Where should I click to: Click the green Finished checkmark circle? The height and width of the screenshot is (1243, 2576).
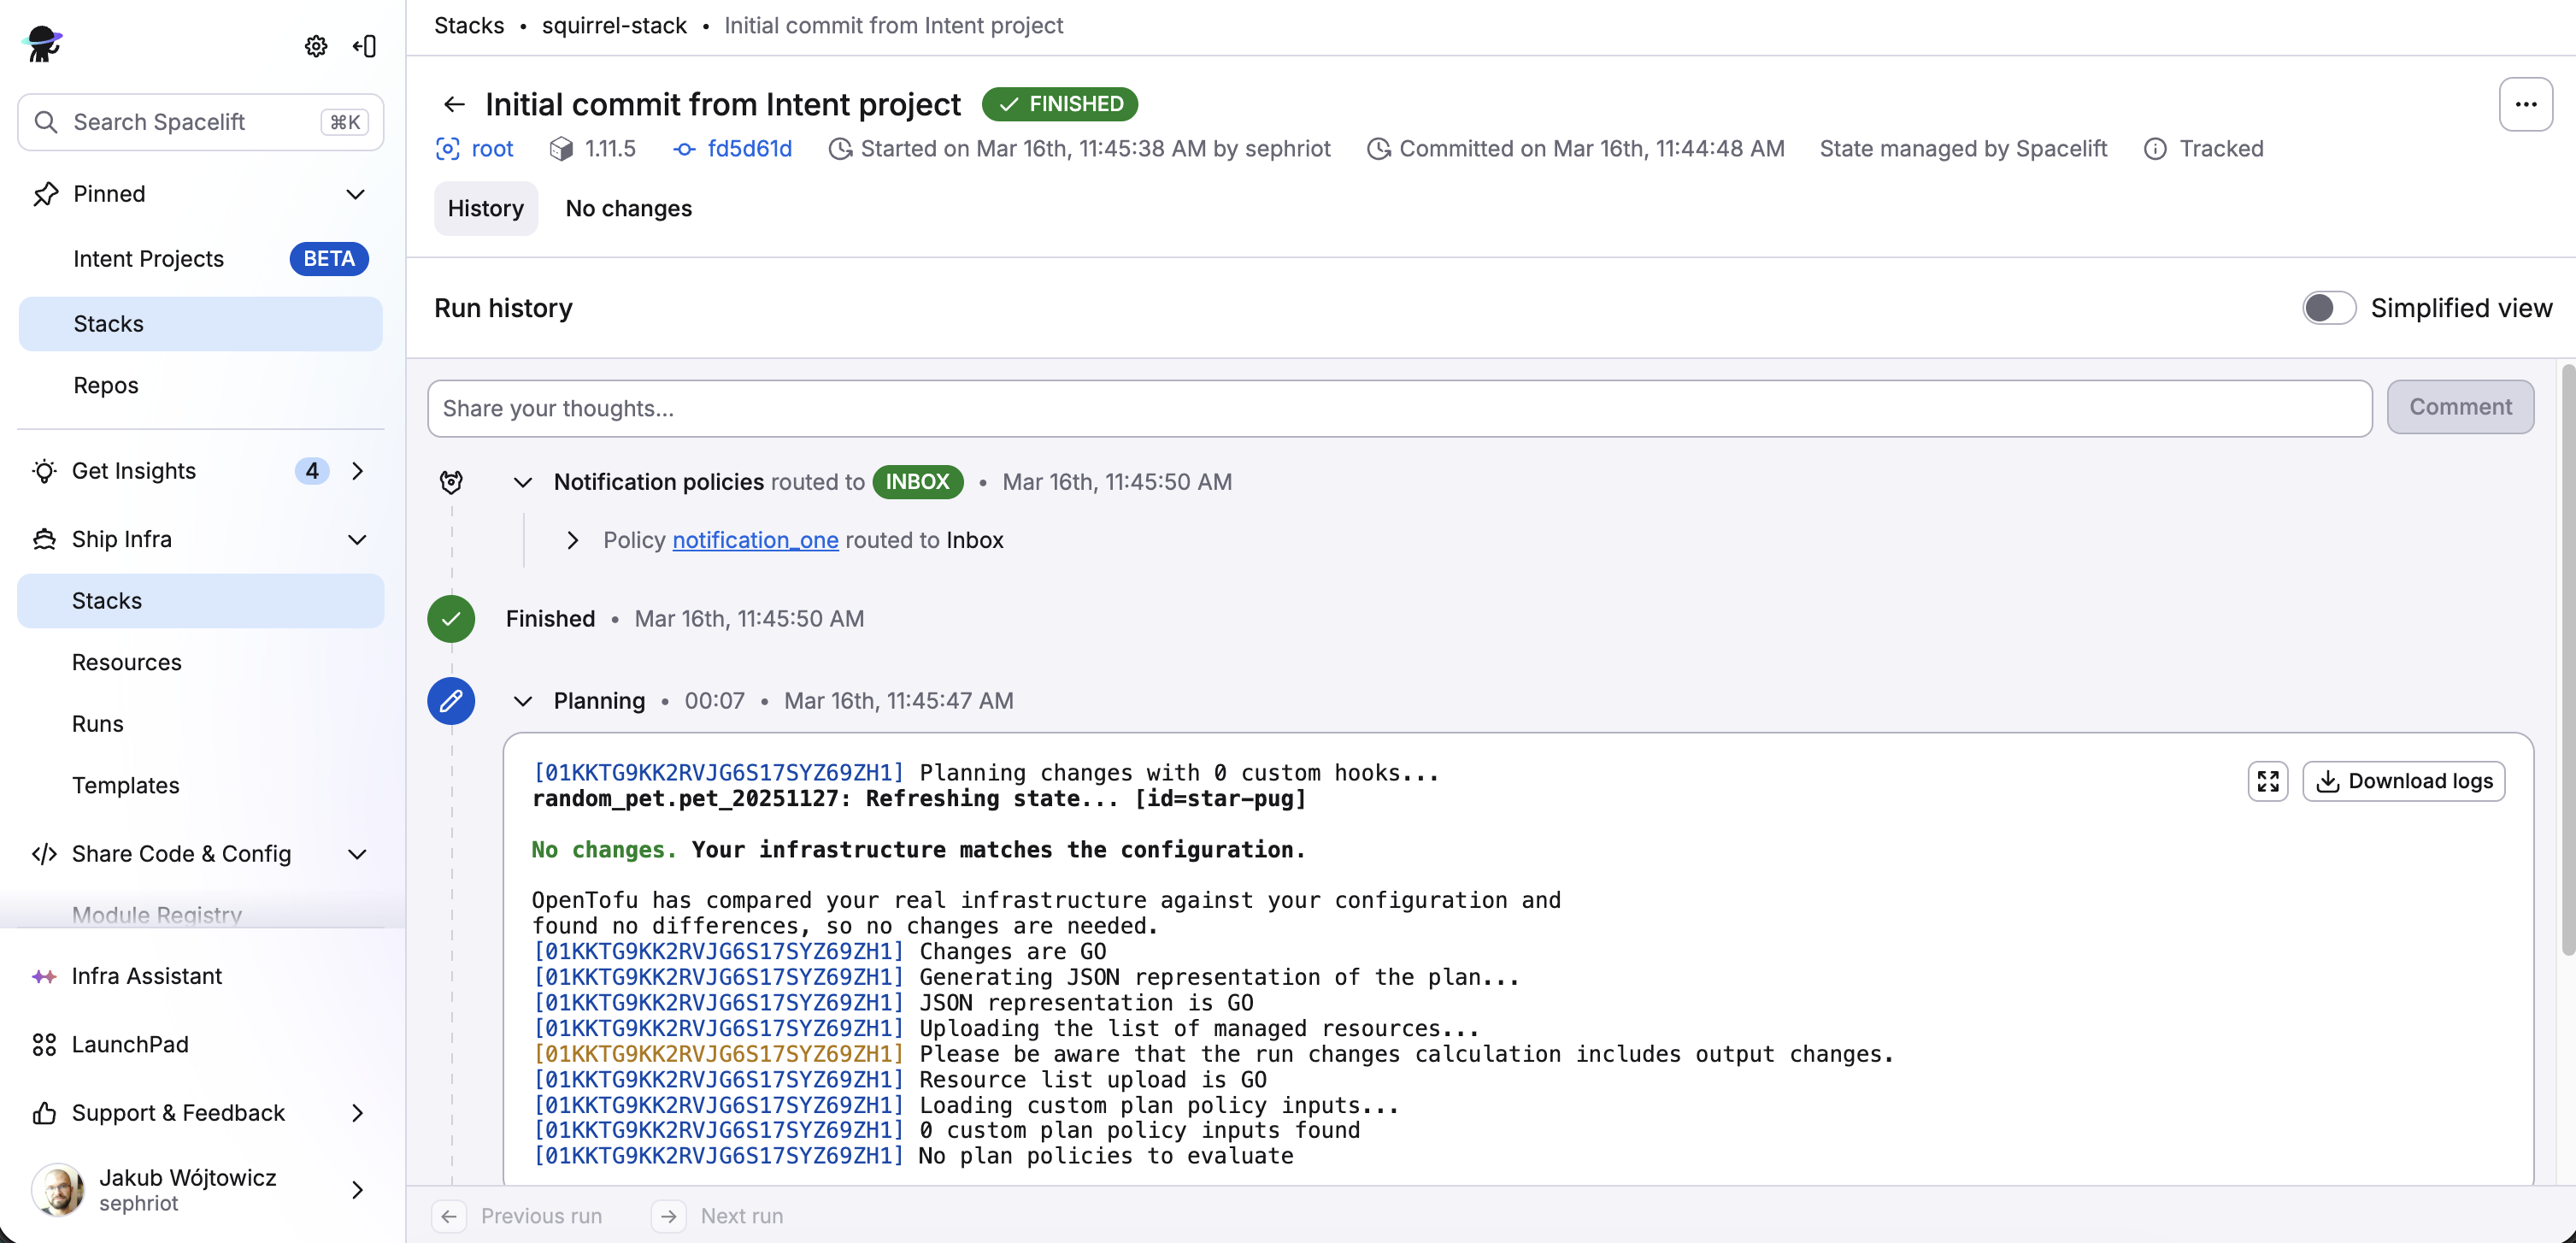click(451, 619)
